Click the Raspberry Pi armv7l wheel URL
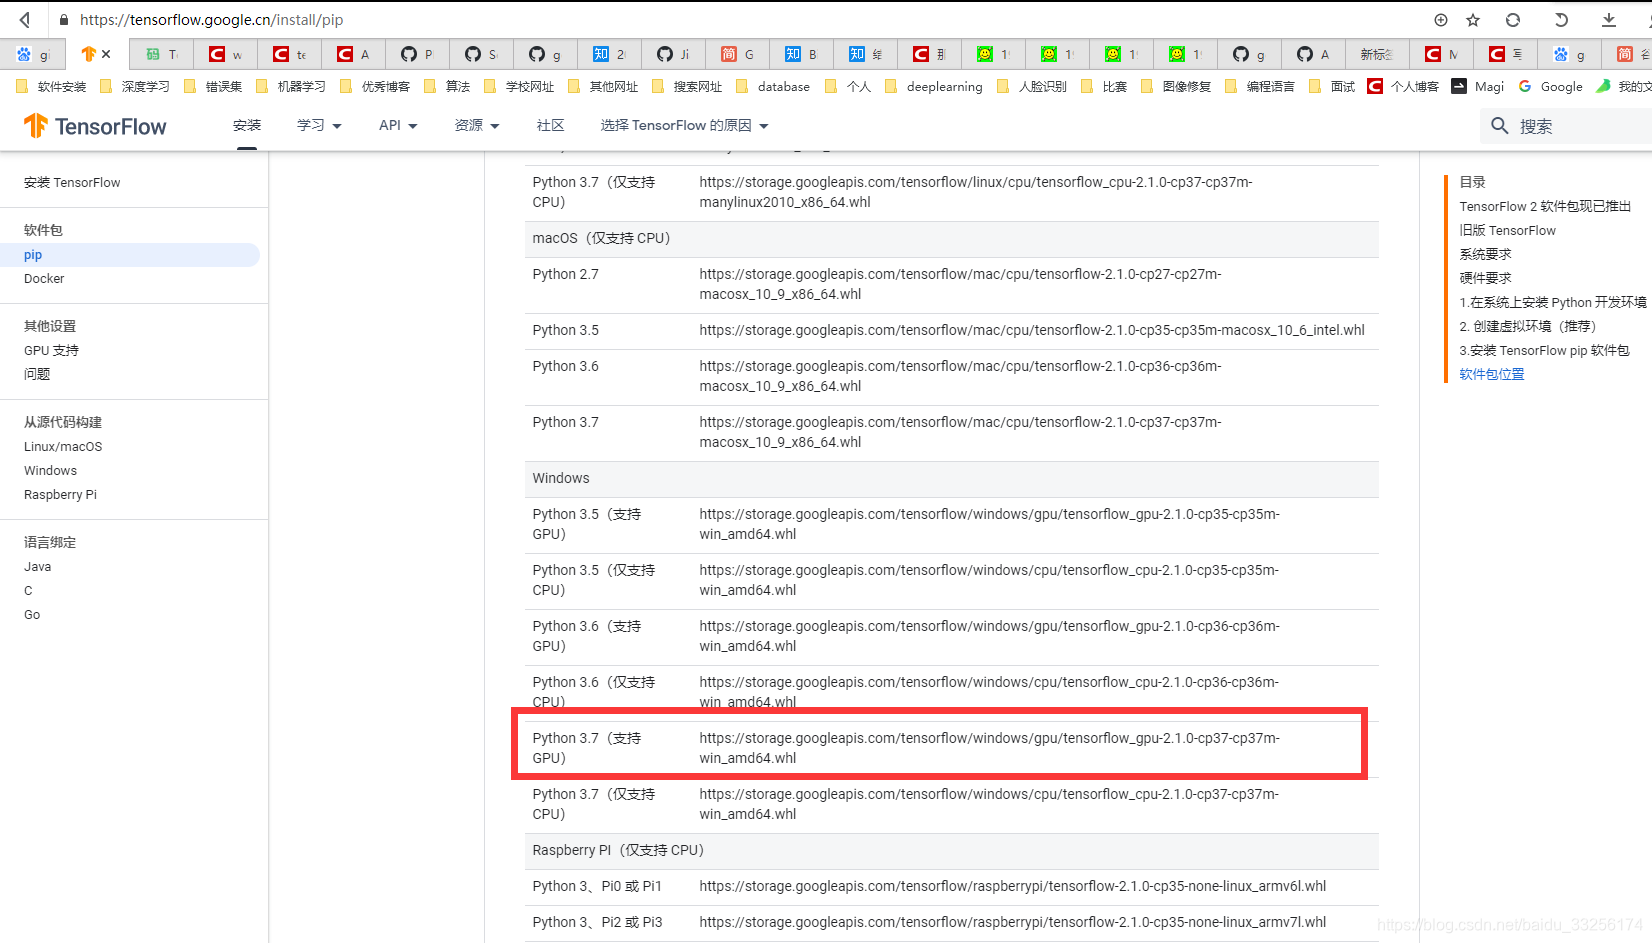Screen dimensions: 1652x943 click(x=1012, y=922)
